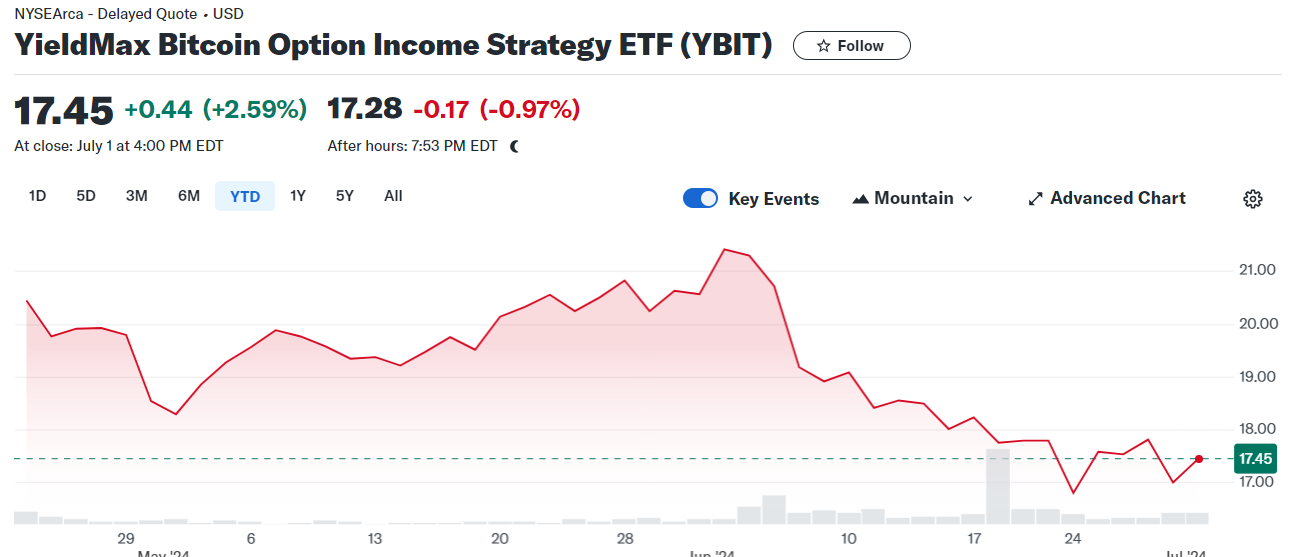The image size is (1295, 557).
Task: Switch to the 3M range
Action: click(x=137, y=196)
